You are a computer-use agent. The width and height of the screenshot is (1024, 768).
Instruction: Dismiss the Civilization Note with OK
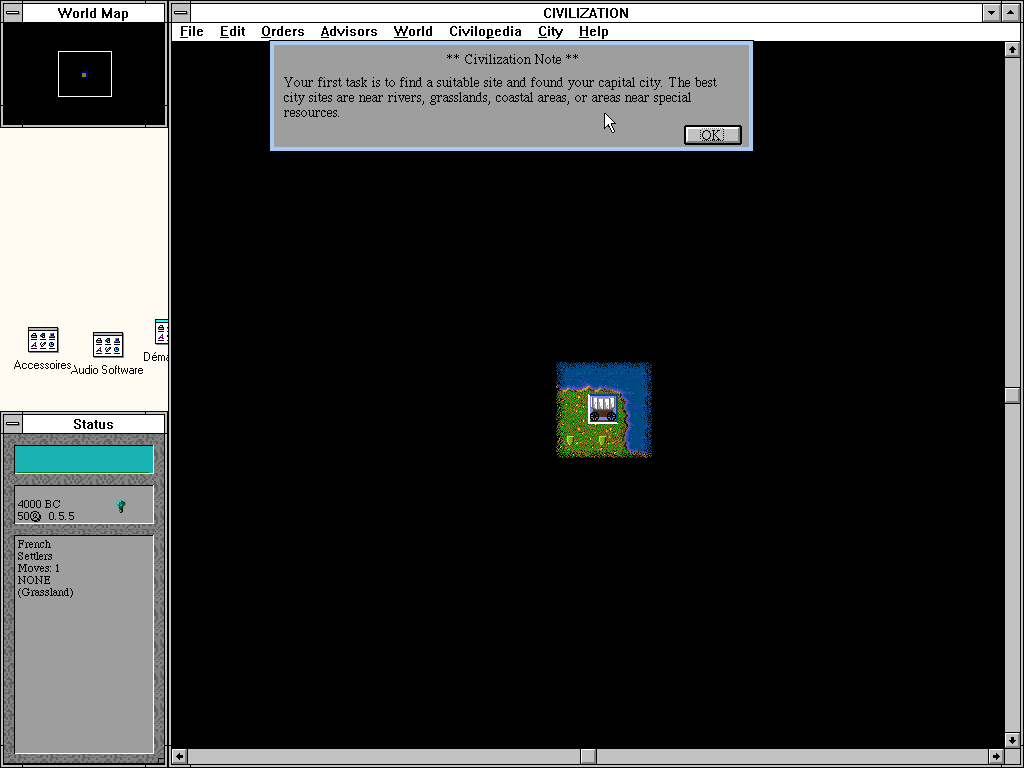(x=712, y=135)
